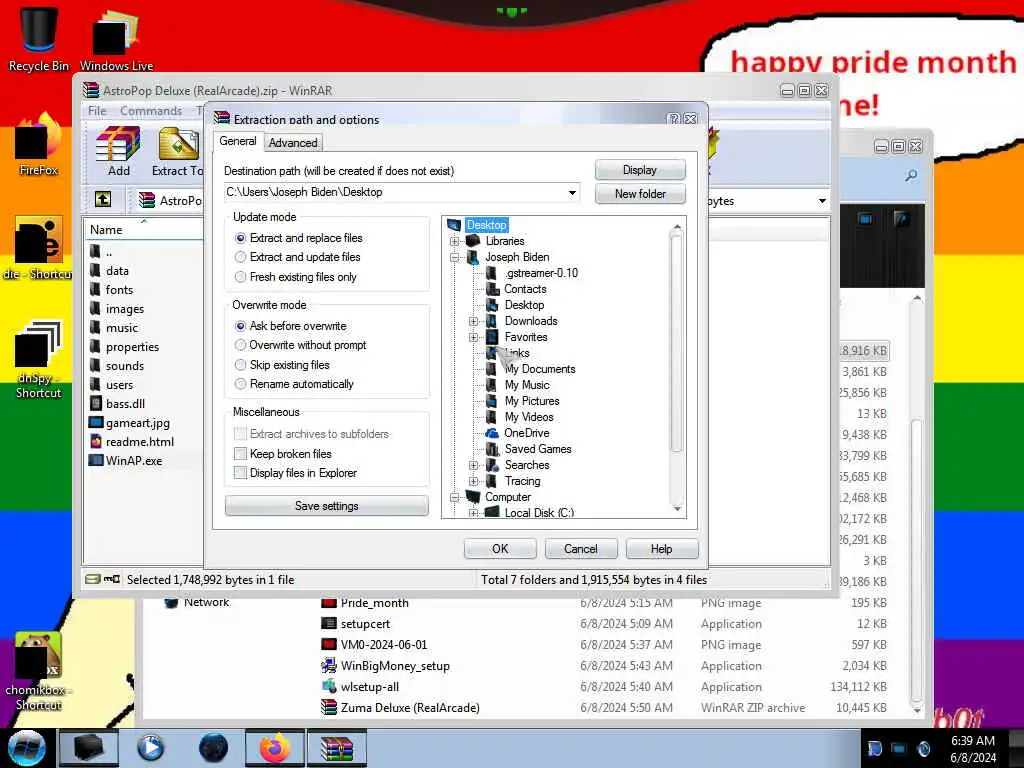This screenshot has width=1024, height=768.
Task: Enable Display files in Explorer checkbox
Action: (x=240, y=473)
